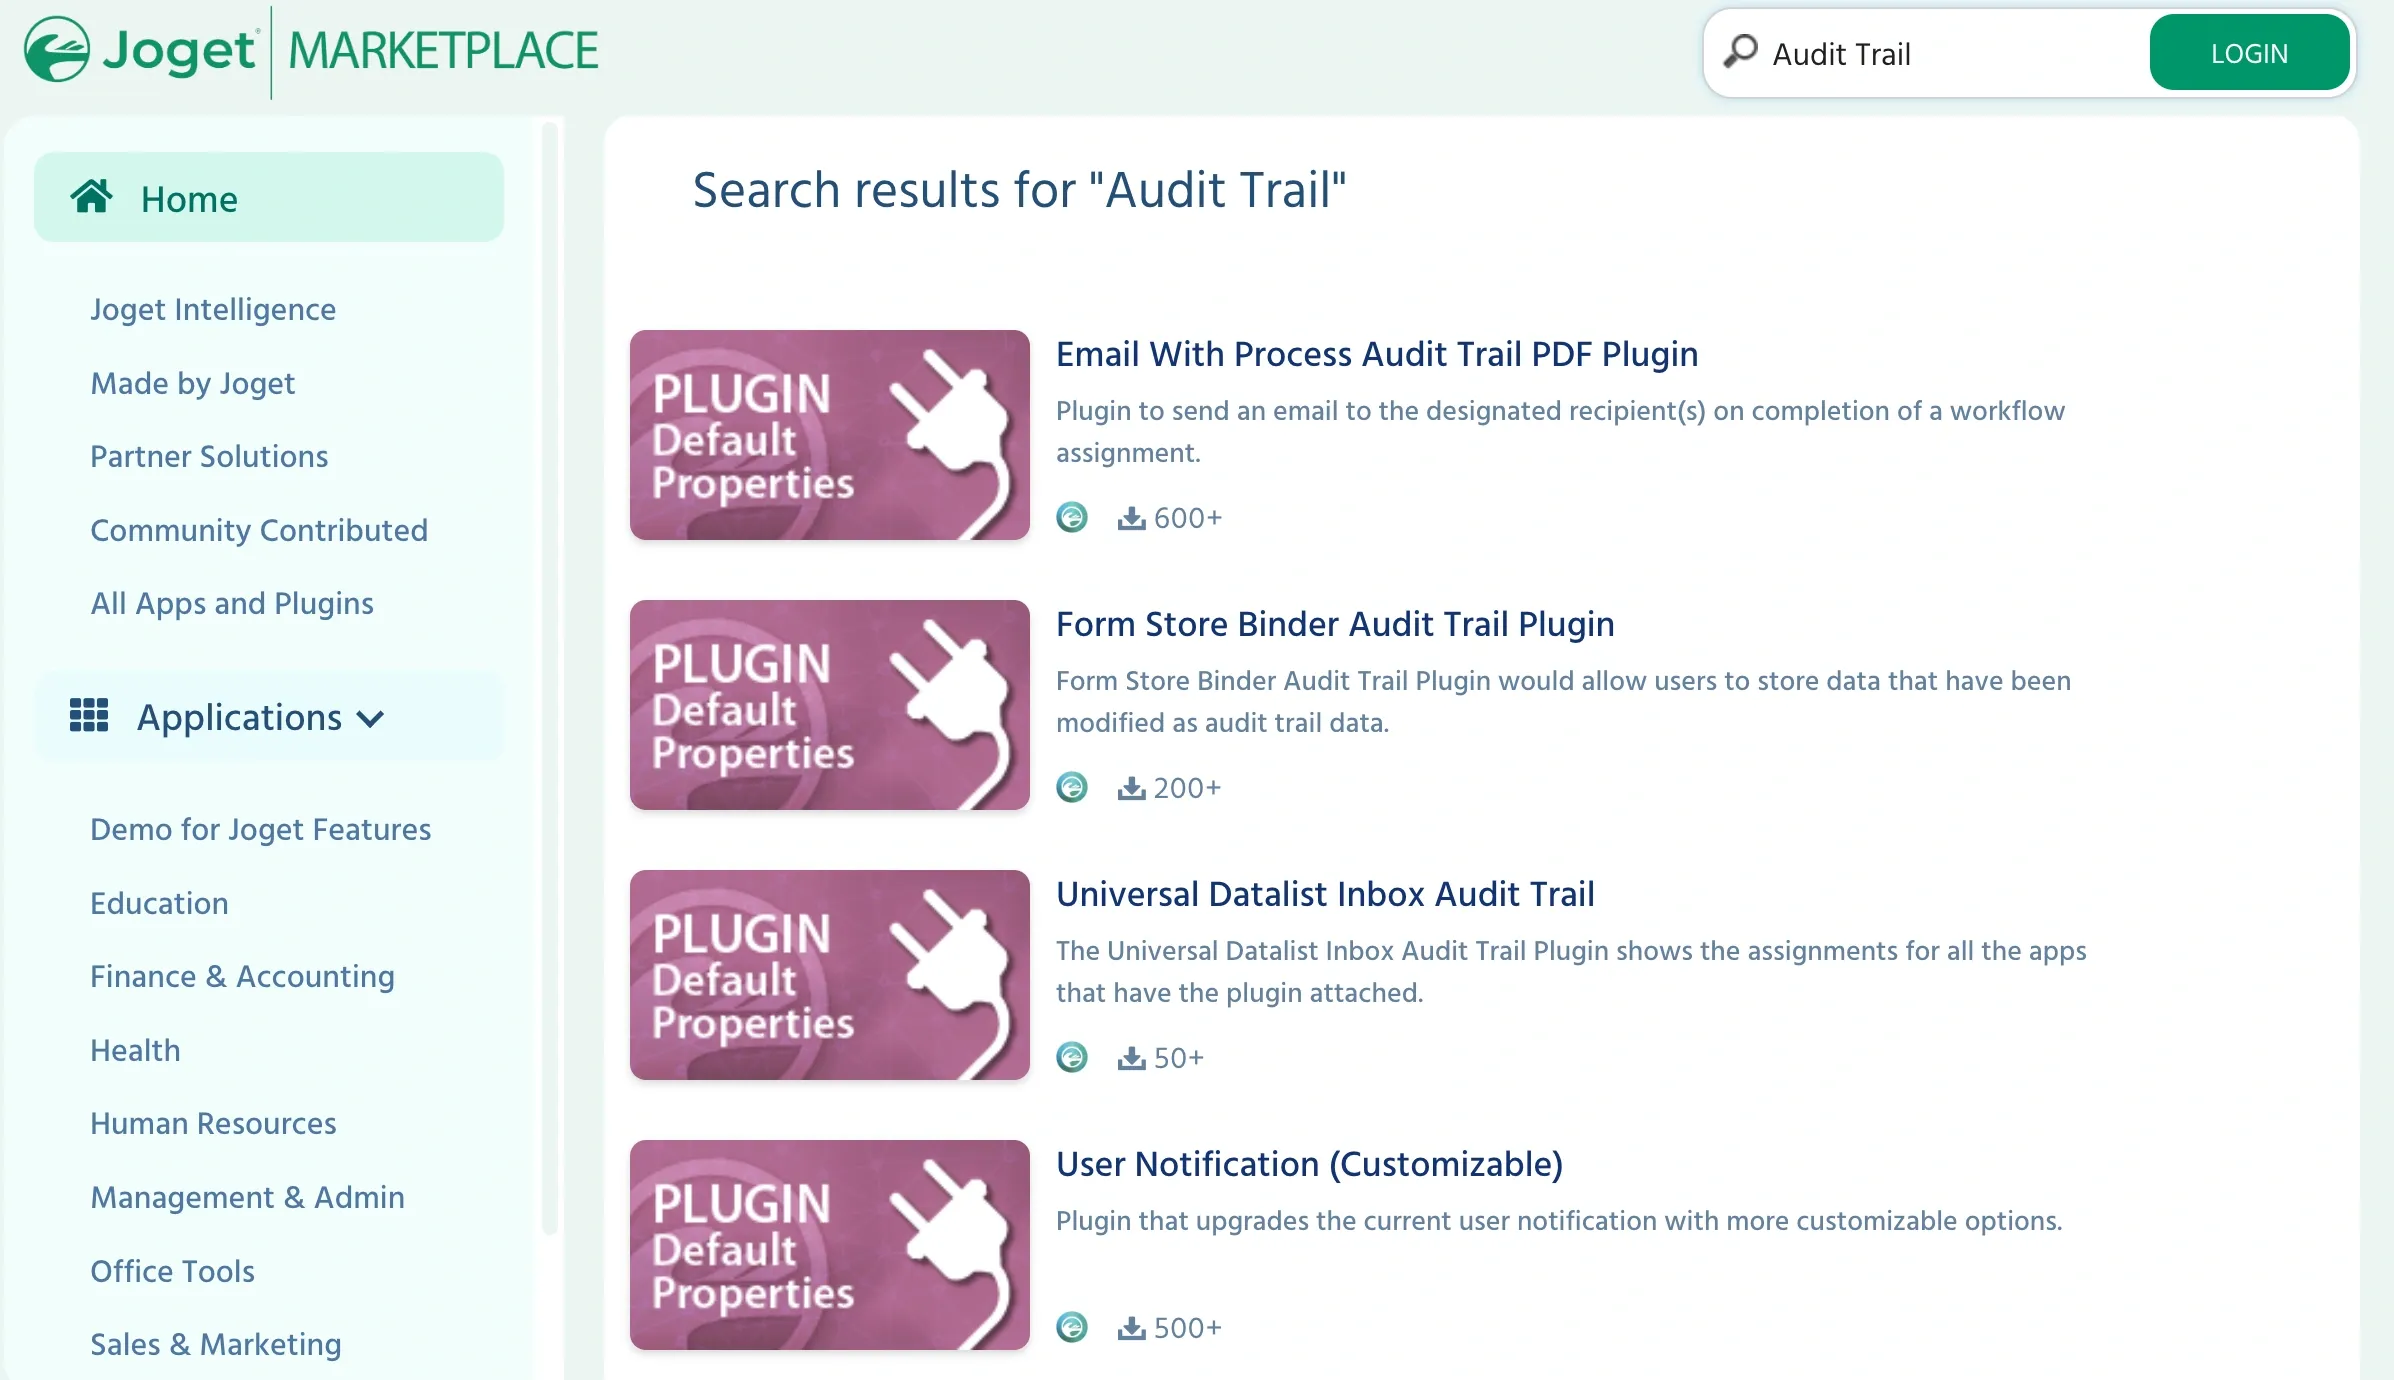
Task: Click the Applications grid icon
Action: (89, 716)
